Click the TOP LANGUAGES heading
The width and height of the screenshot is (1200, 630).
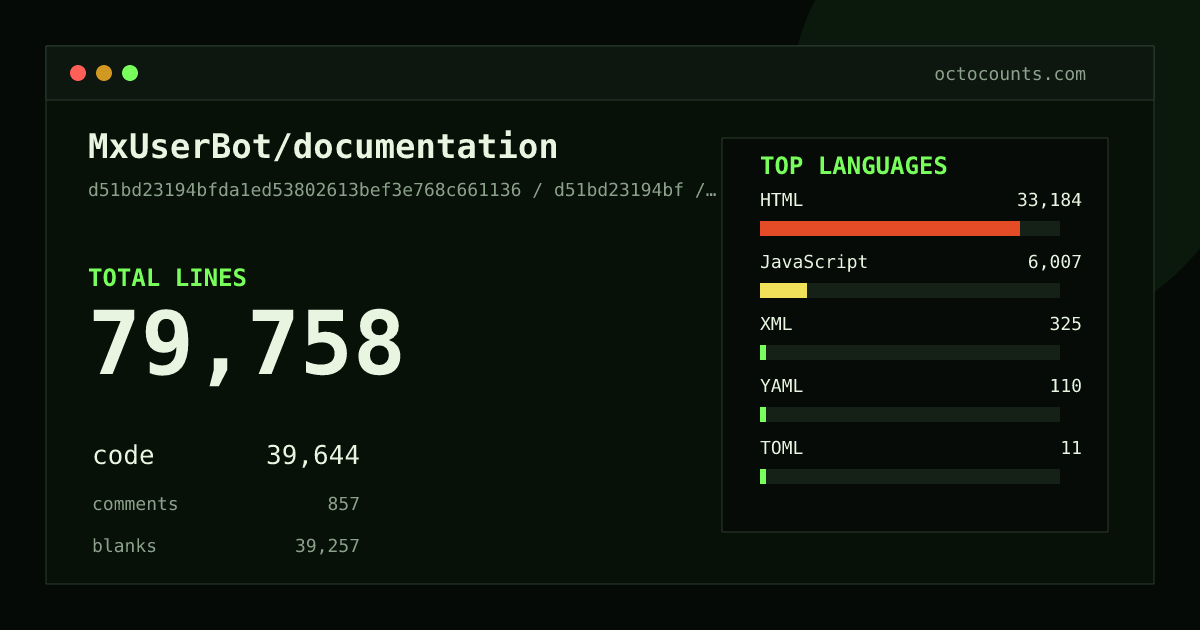[x=854, y=166]
